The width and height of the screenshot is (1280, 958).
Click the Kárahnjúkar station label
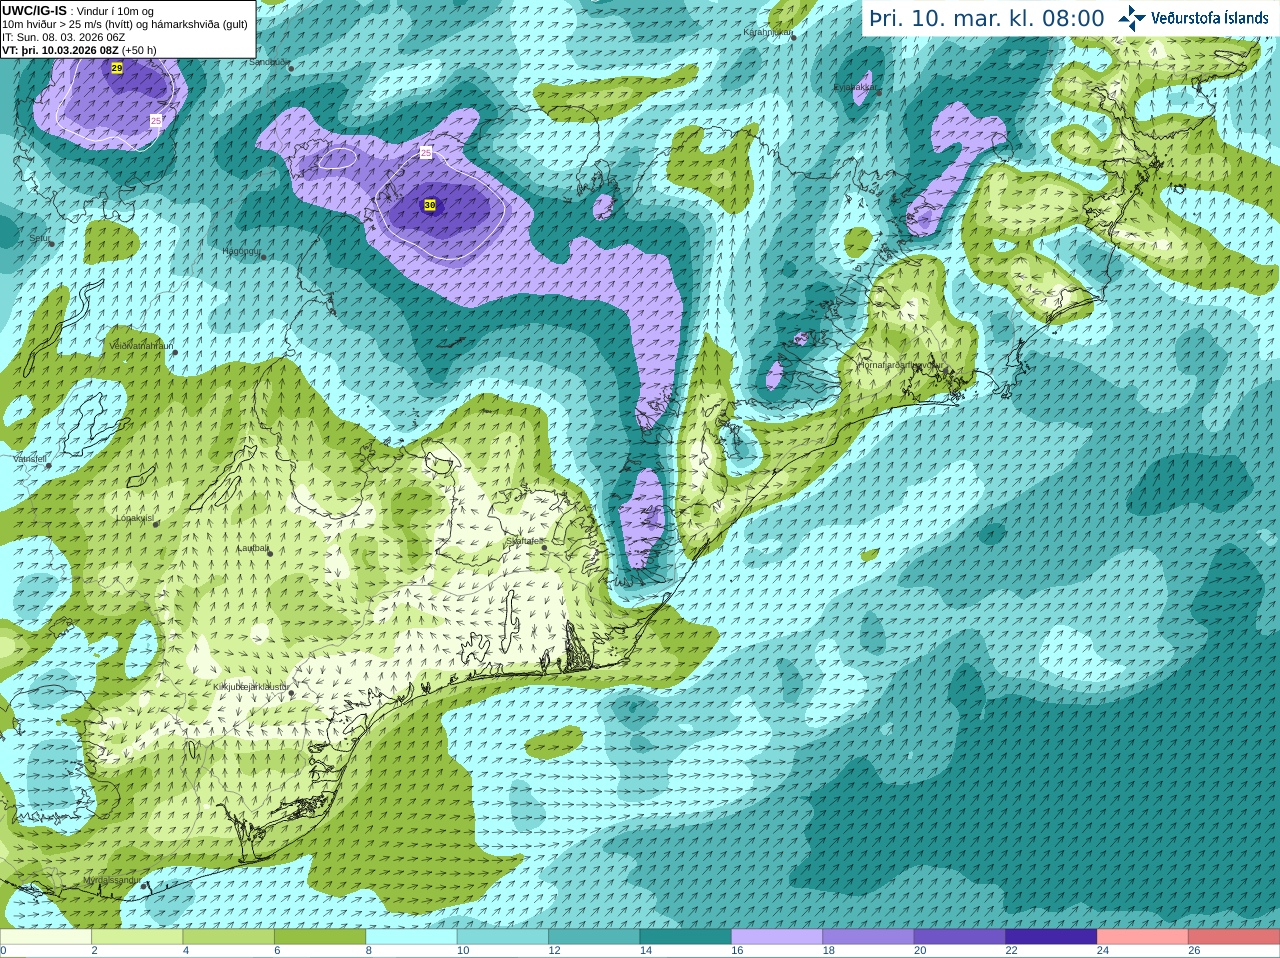[766, 33]
